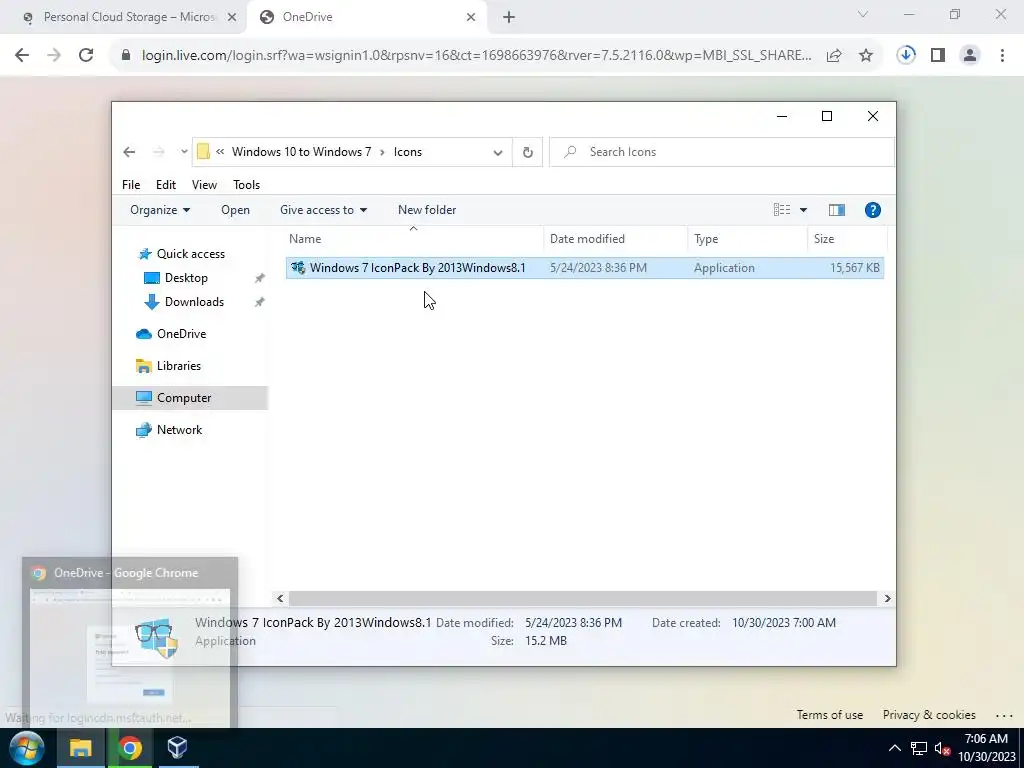1024x768 pixels.
Task: Open Libraries in navigation pane
Action: 178,366
